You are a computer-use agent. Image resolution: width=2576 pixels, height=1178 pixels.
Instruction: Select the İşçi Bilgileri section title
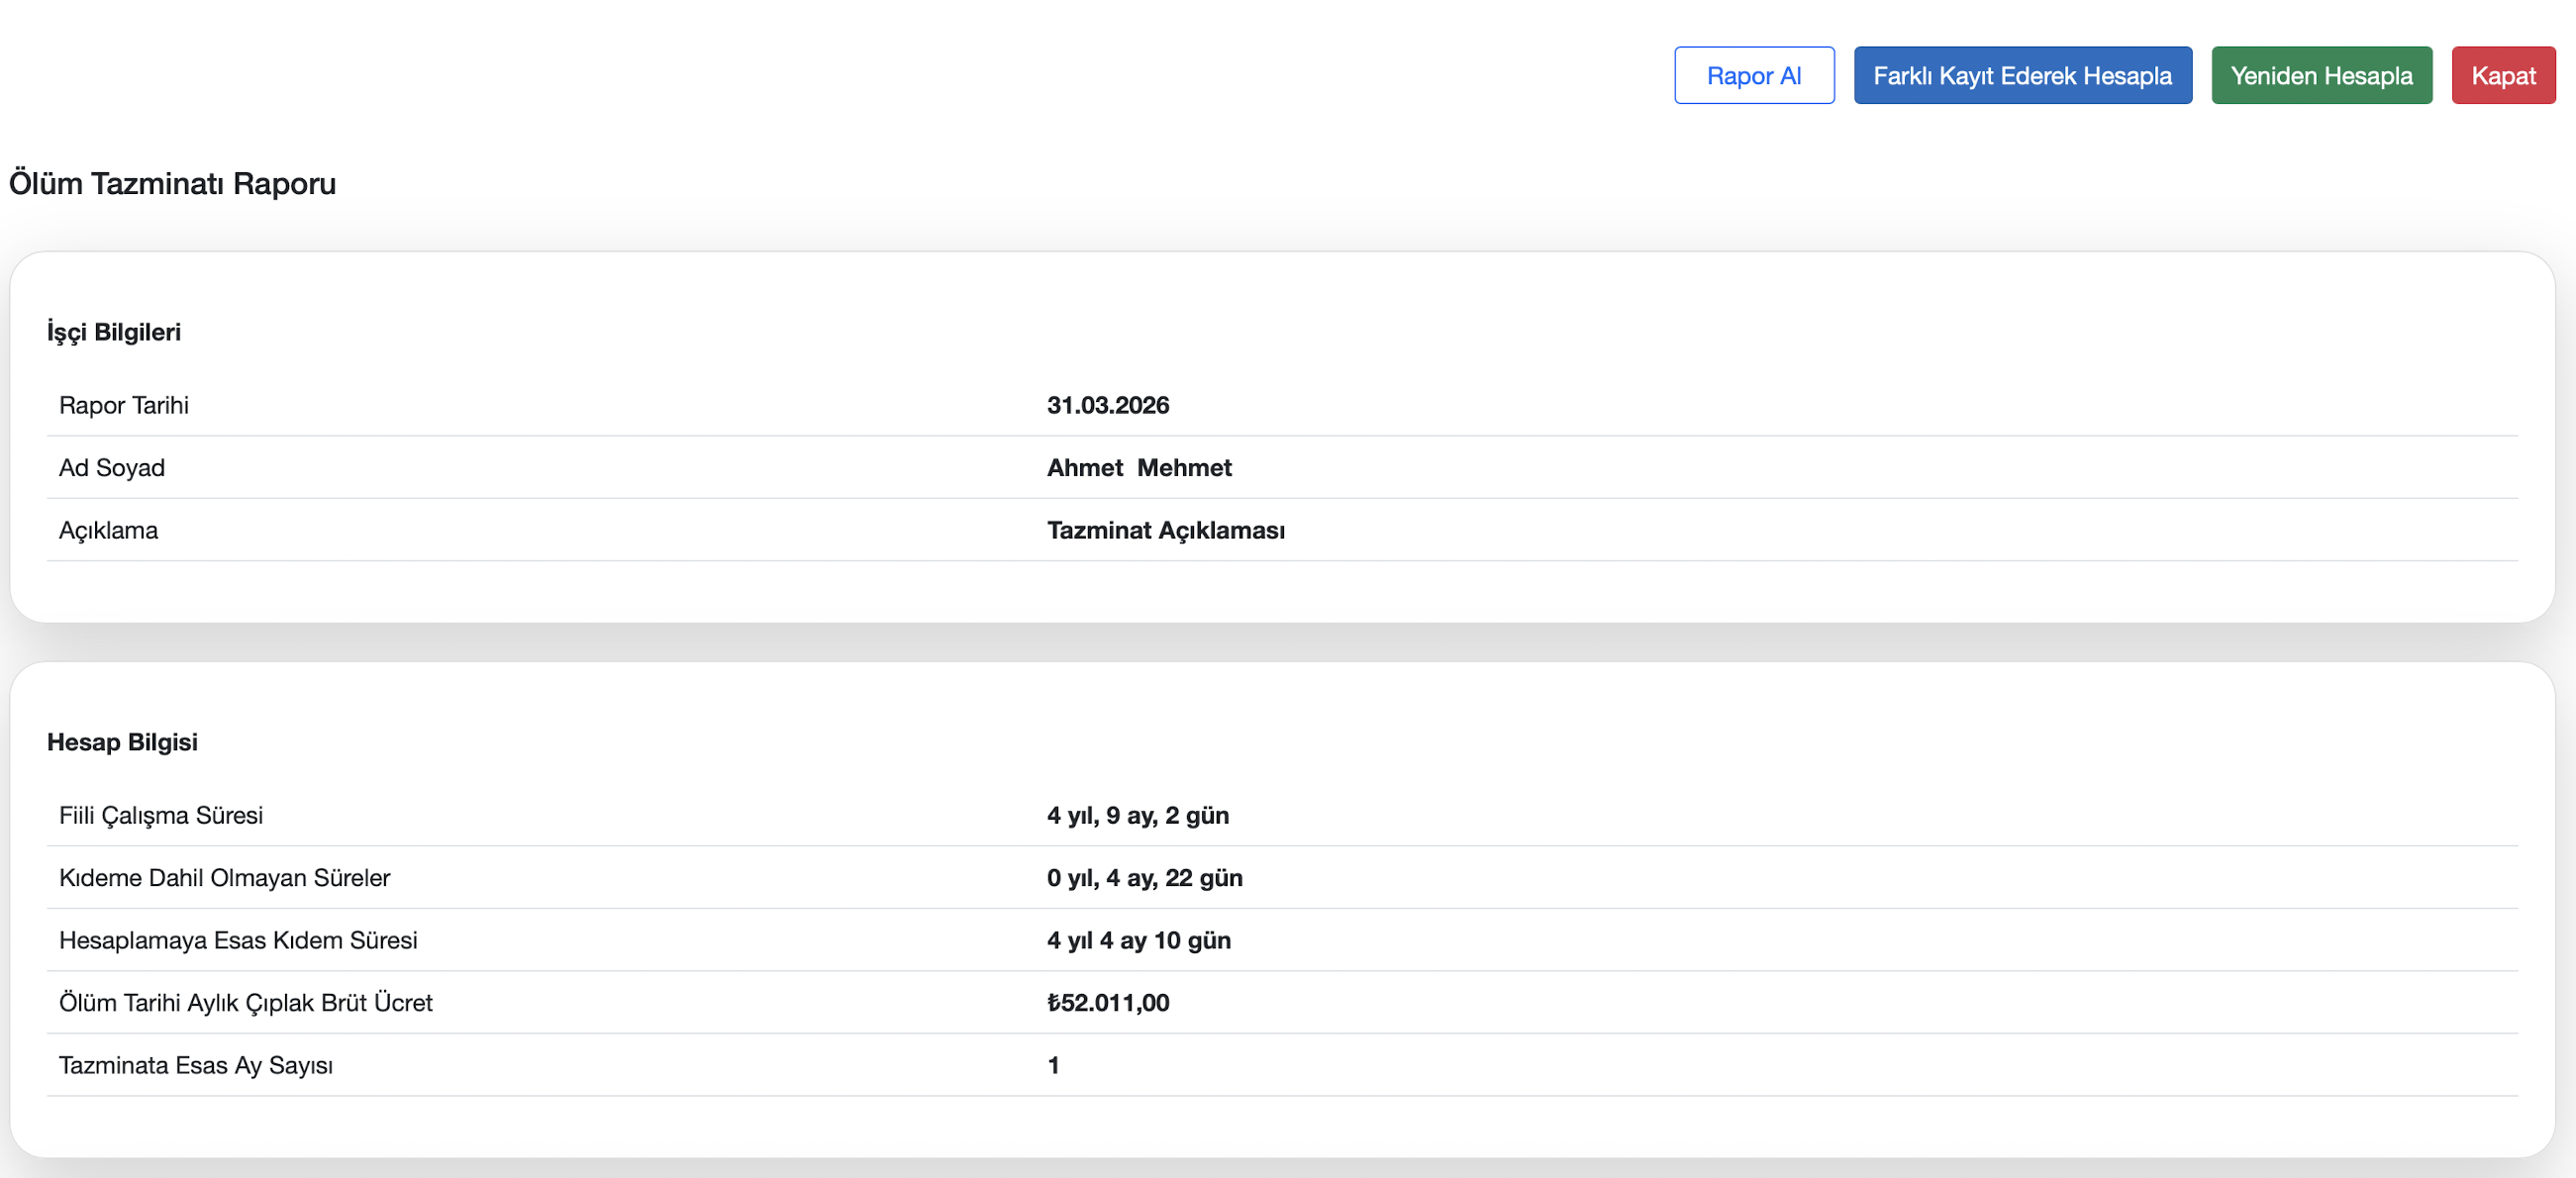[x=114, y=331]
